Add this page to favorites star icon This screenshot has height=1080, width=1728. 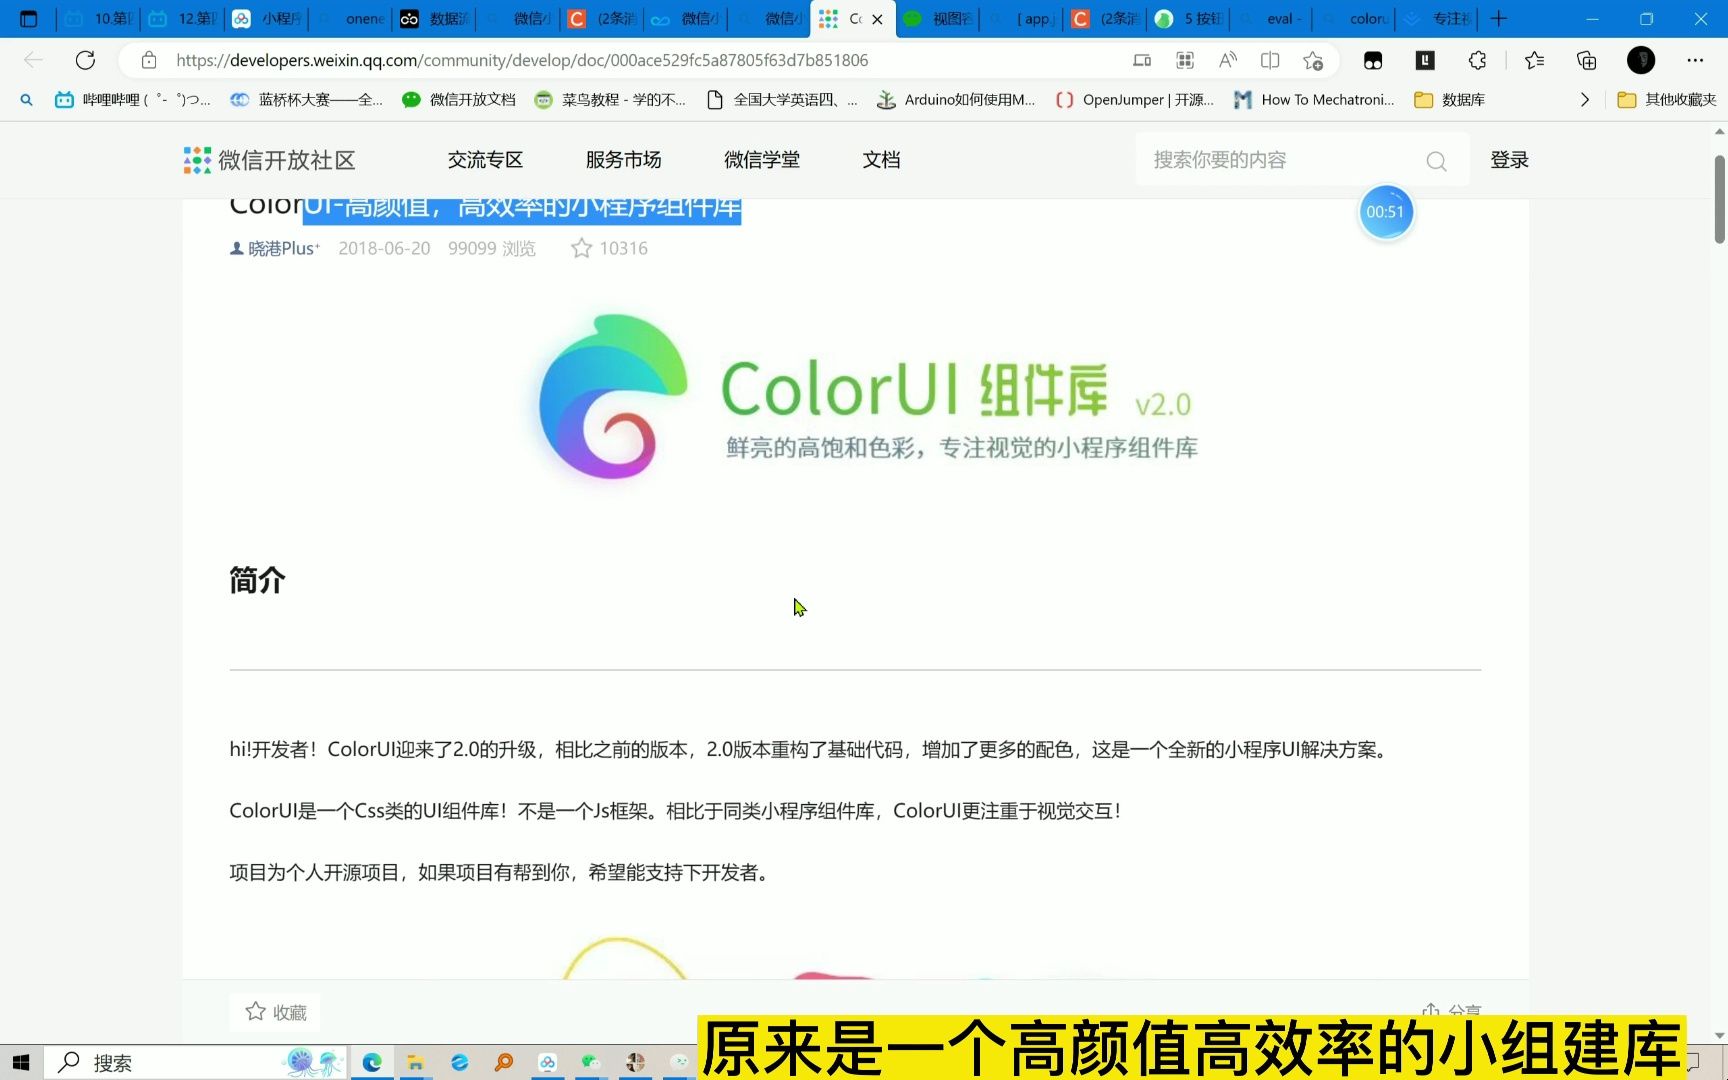[1313, 60]
